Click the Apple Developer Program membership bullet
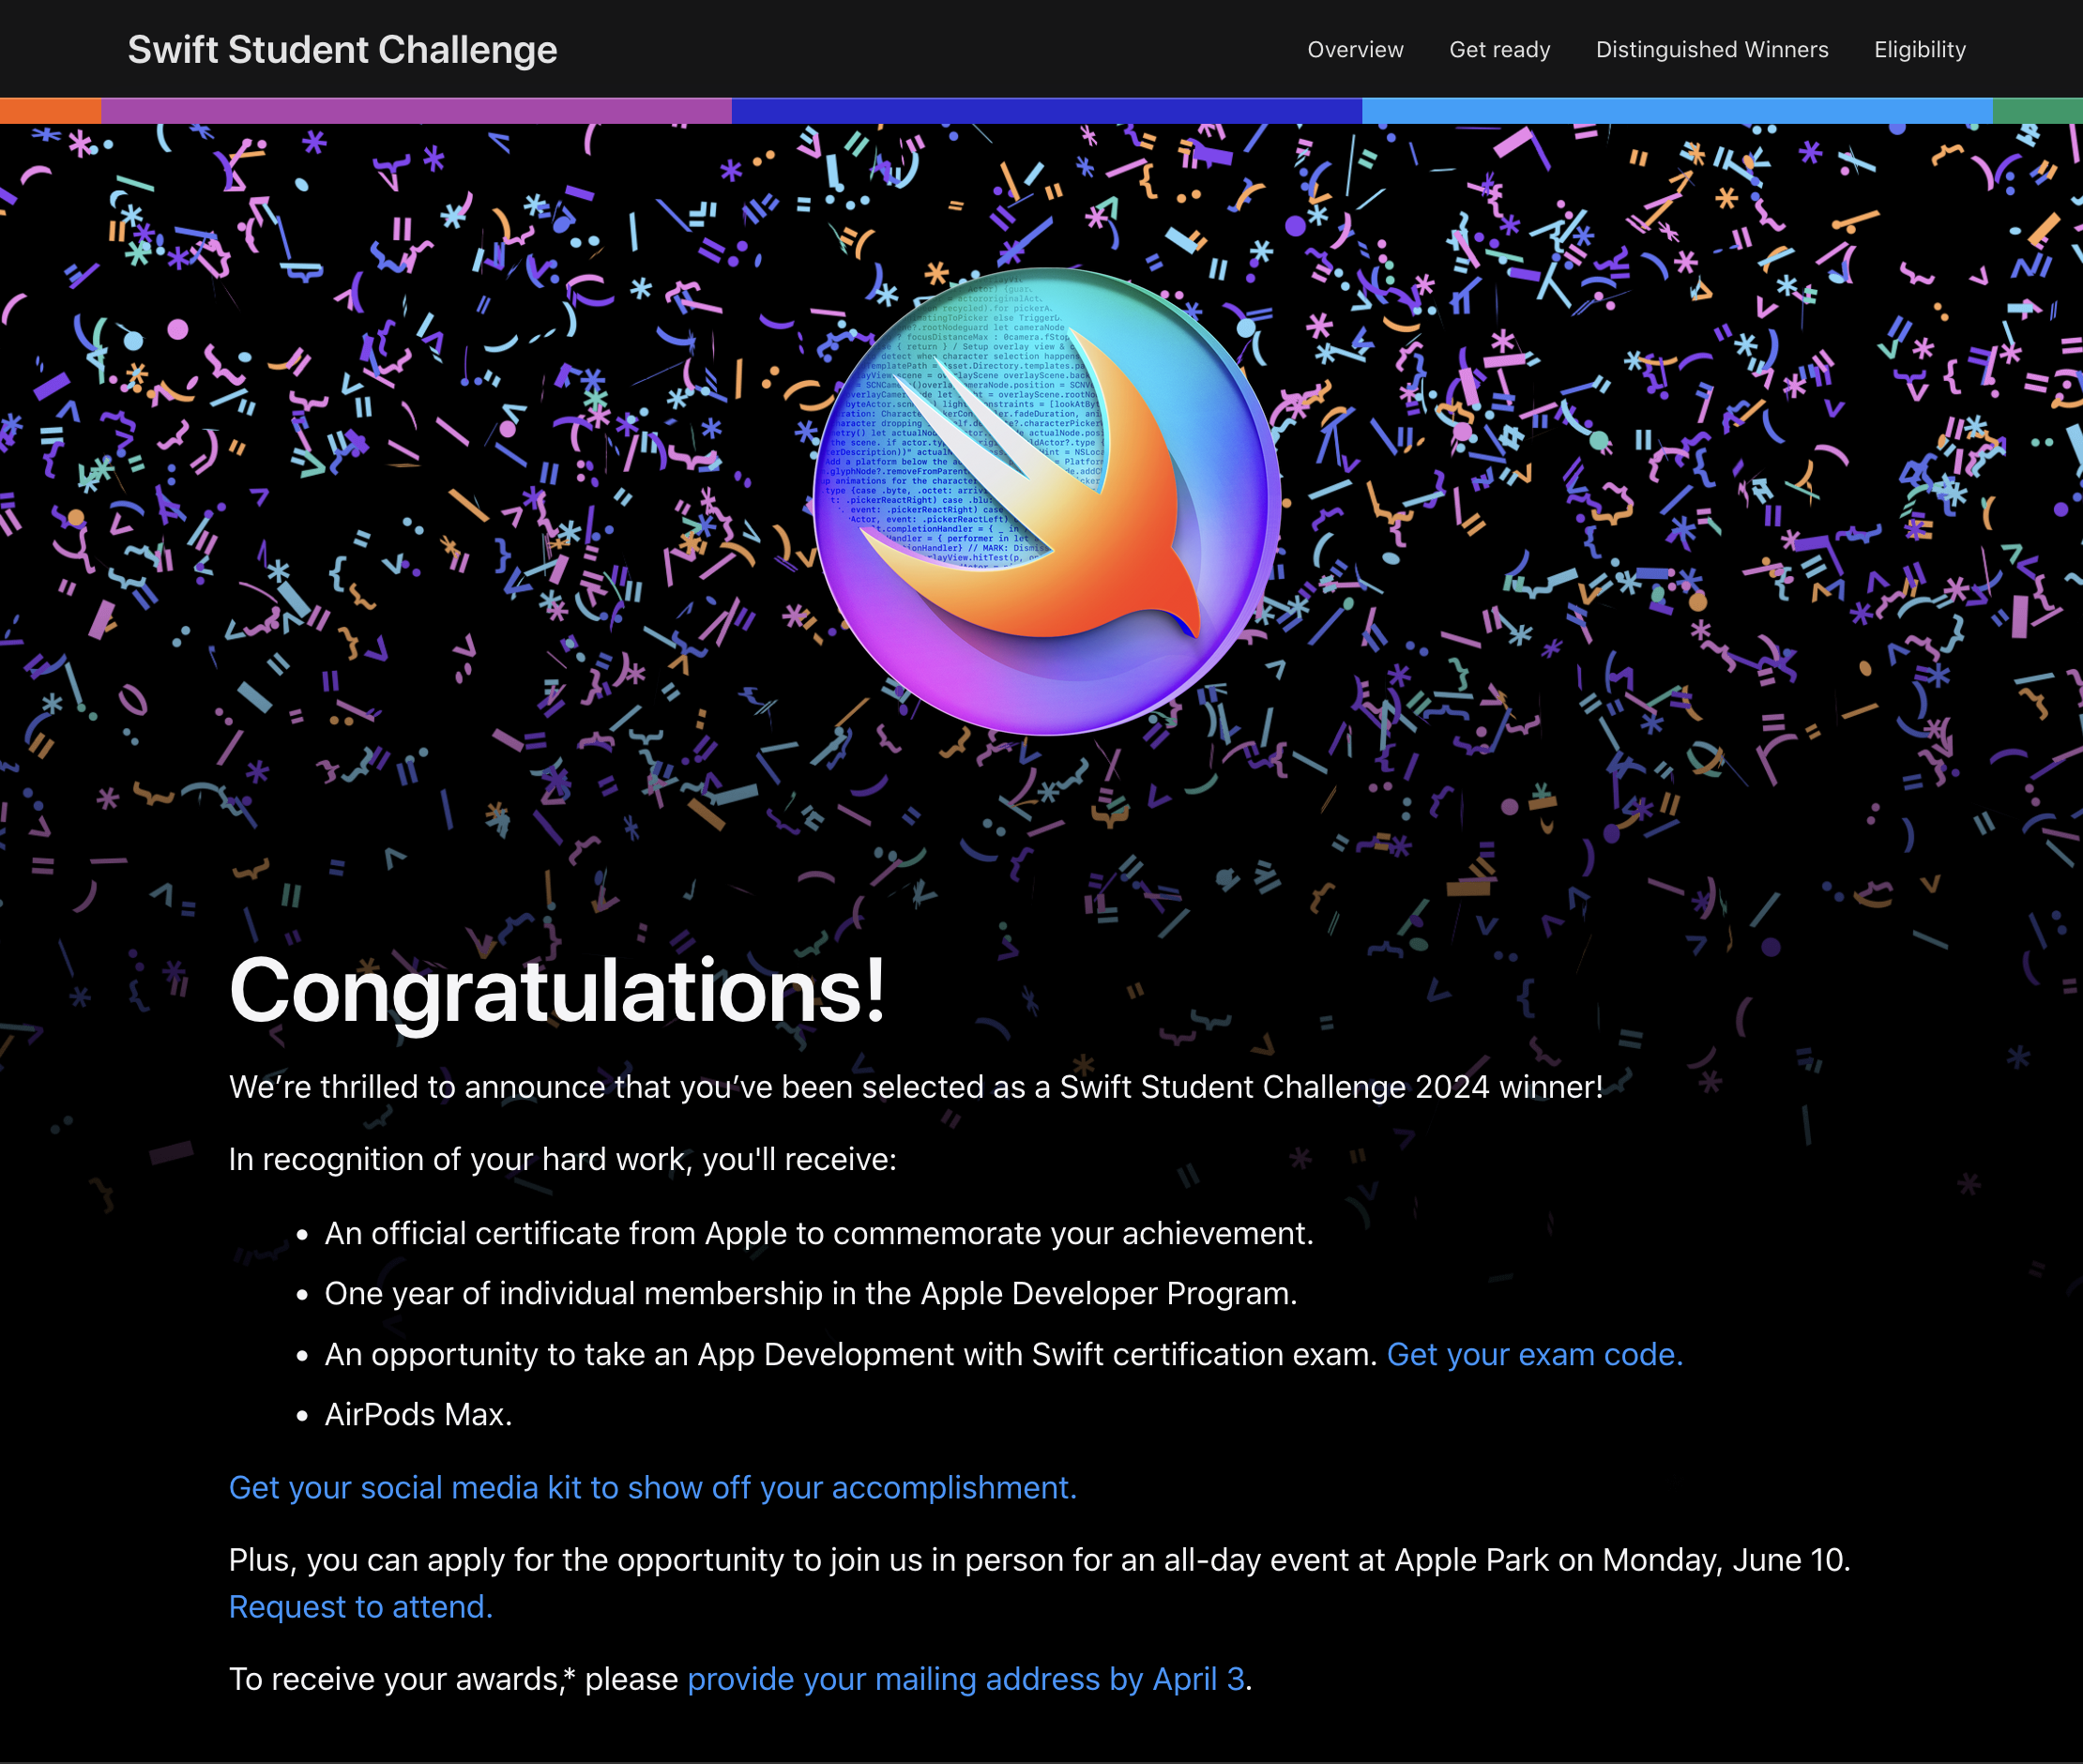Viewport: 2083px width, 1764px height. (810, 1293)
